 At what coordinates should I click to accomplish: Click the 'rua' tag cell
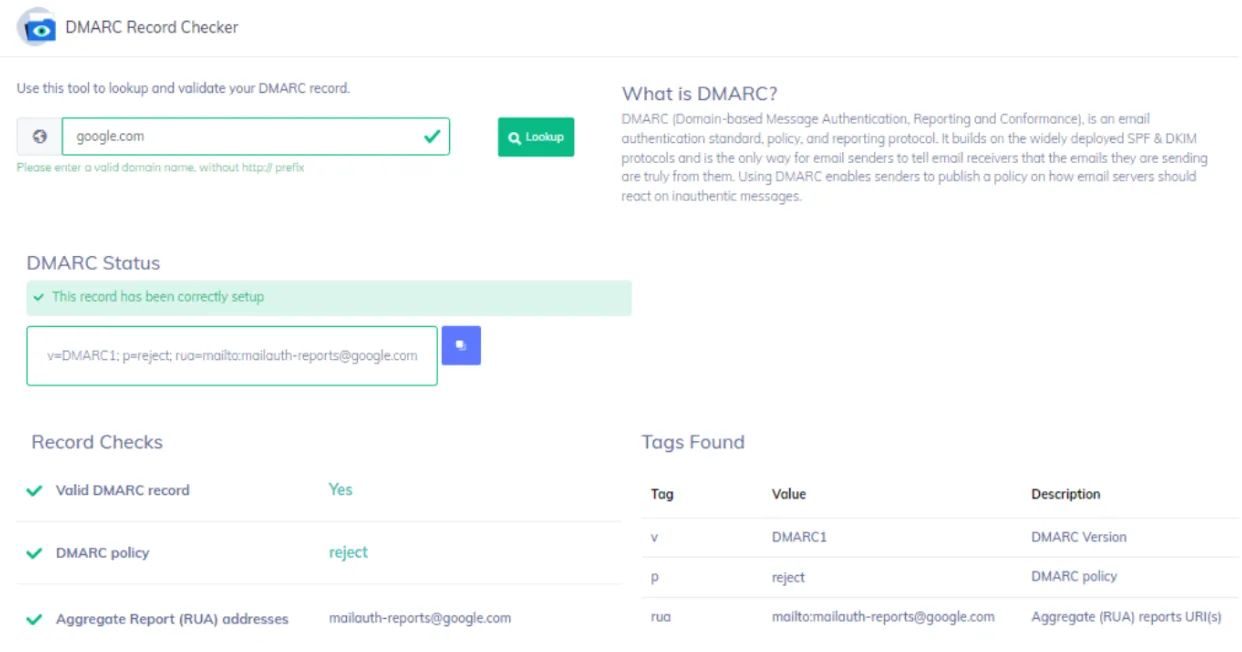tap(660, 617)
